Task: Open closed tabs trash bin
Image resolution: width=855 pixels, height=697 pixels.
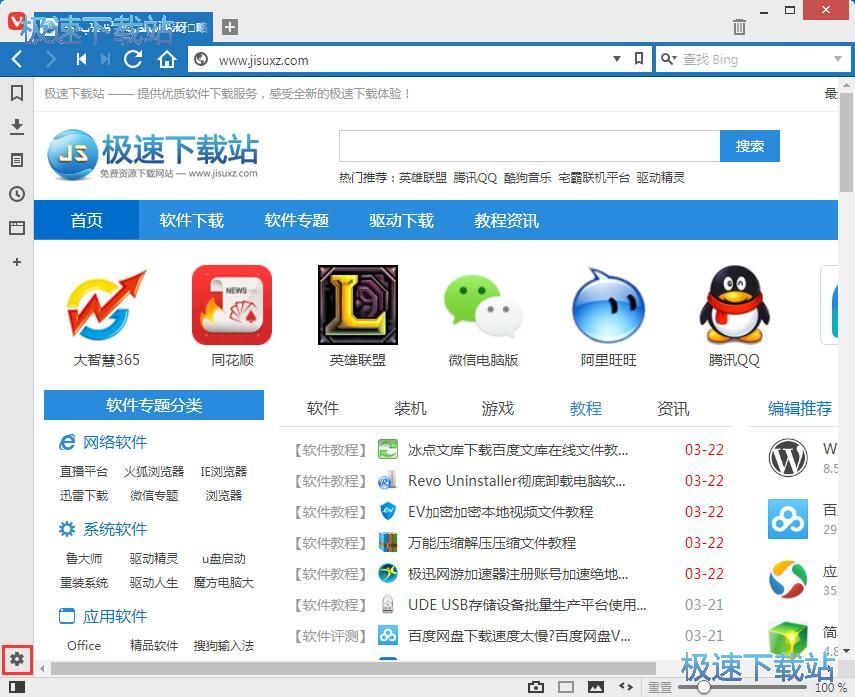Action: click(x=739, y=26)
